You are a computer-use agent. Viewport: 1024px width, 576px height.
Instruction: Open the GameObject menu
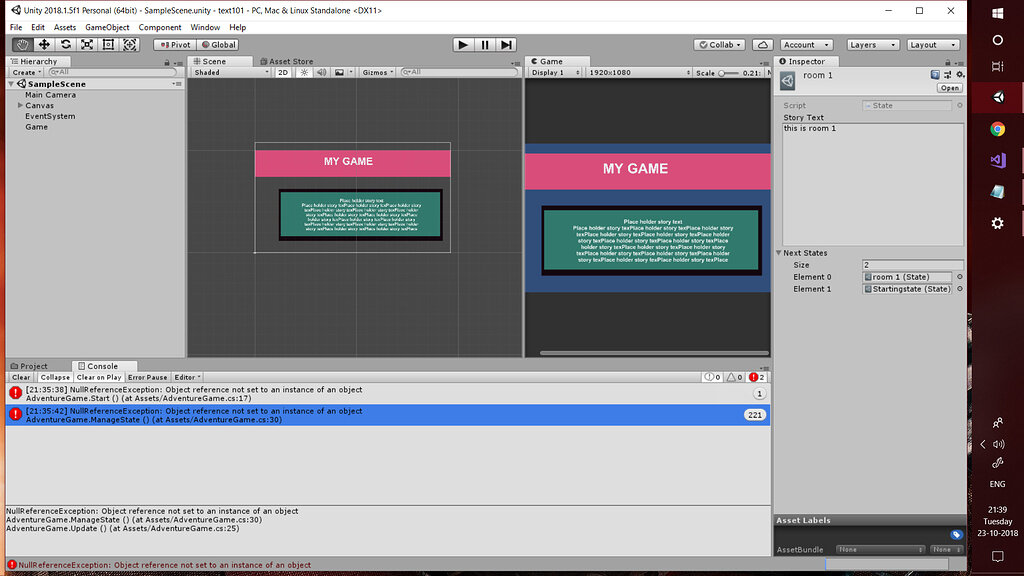point(106,27)
